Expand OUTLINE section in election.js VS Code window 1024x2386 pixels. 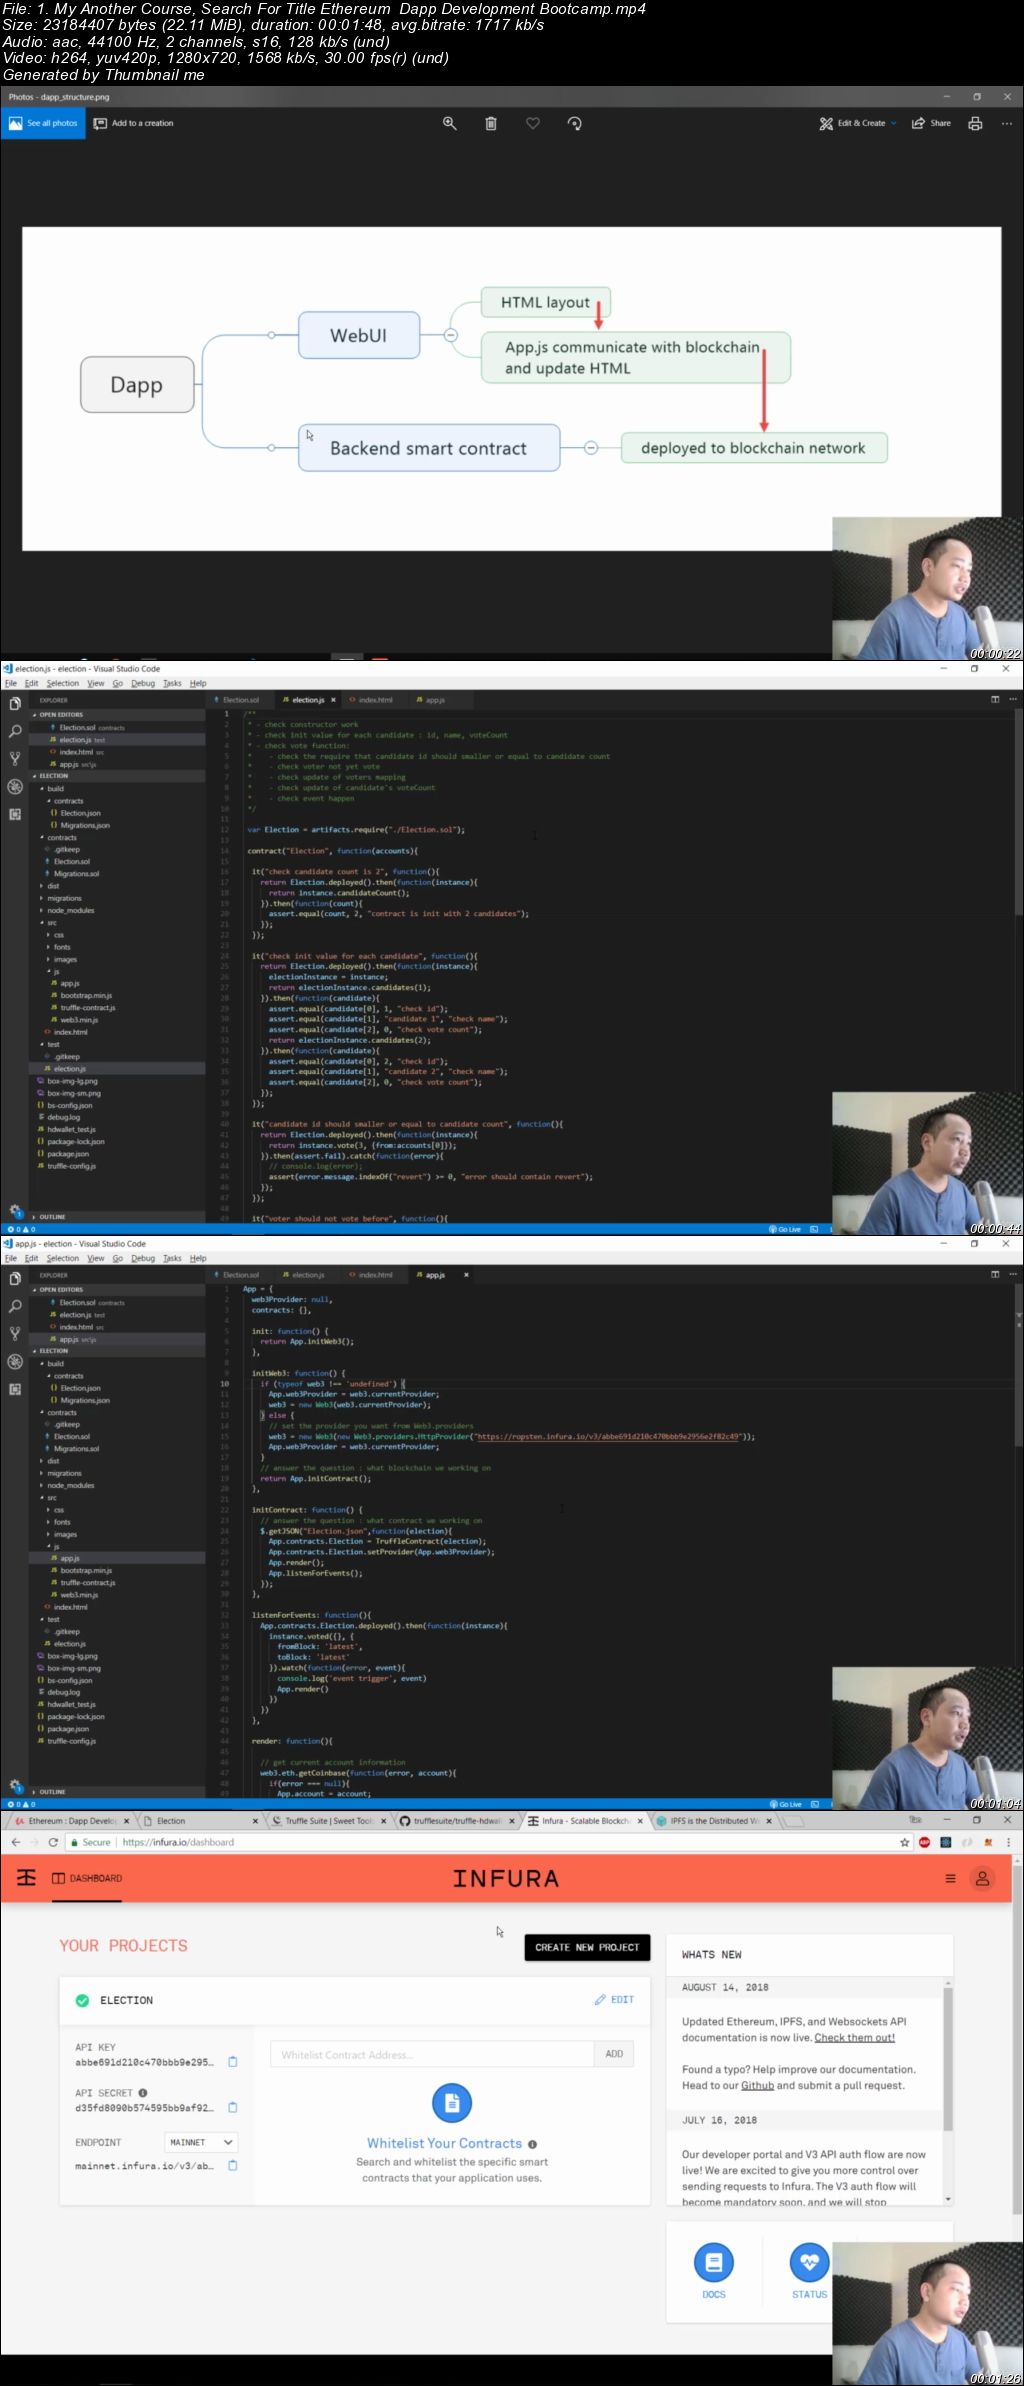tap(52, 1217)
